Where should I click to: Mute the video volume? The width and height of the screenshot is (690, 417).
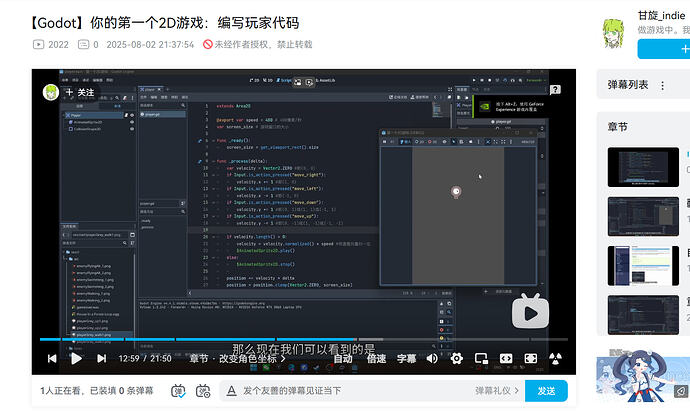tap(432, 358)
